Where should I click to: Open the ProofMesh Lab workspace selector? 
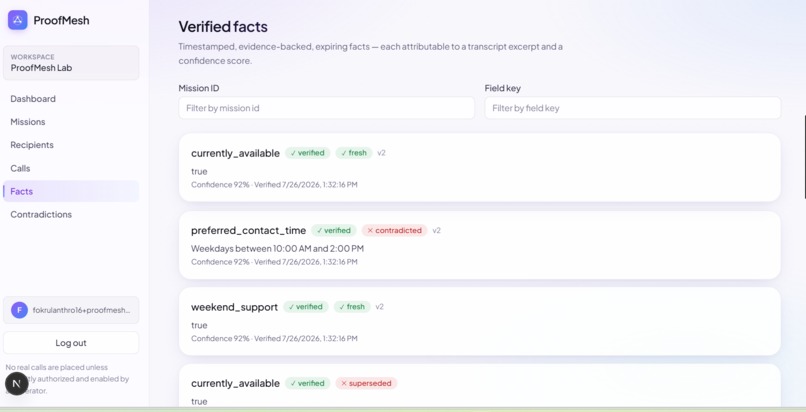click(x=71, y=63)
